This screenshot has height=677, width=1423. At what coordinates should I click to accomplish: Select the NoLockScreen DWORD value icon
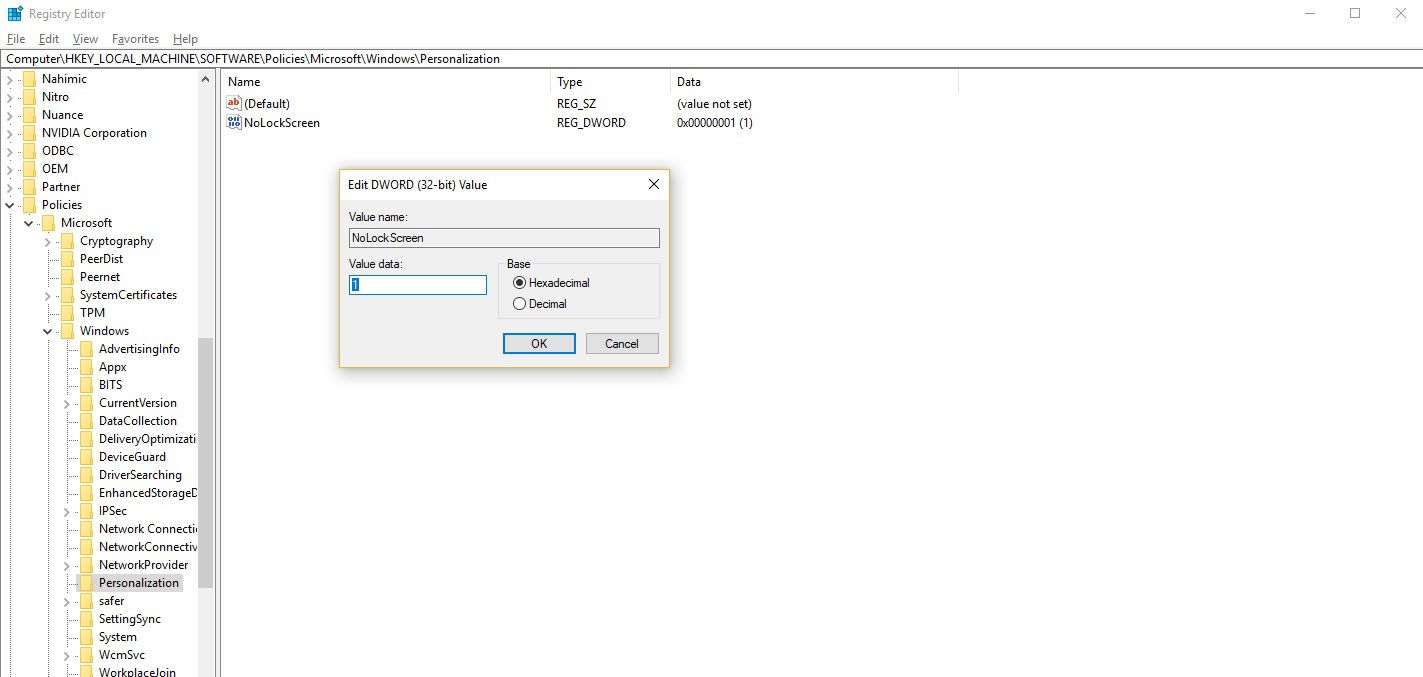(234, 122)
